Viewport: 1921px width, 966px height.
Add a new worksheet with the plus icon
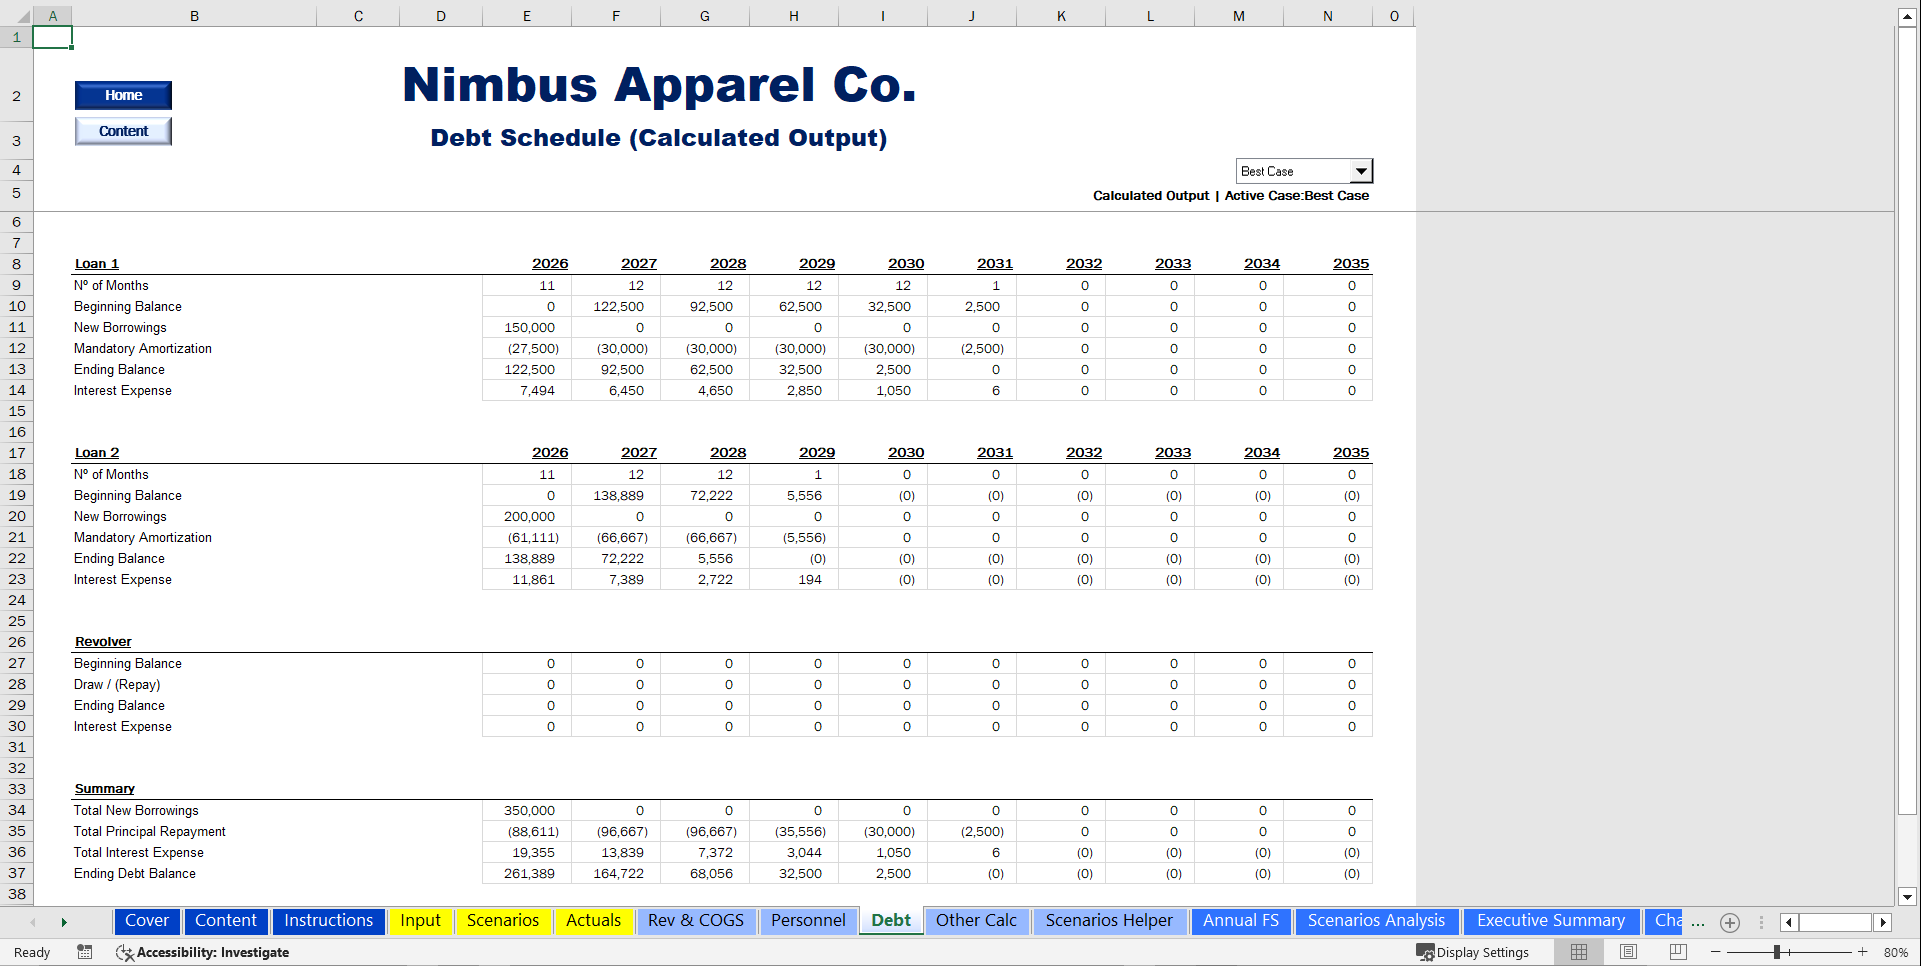click(x=1730, y=923)
